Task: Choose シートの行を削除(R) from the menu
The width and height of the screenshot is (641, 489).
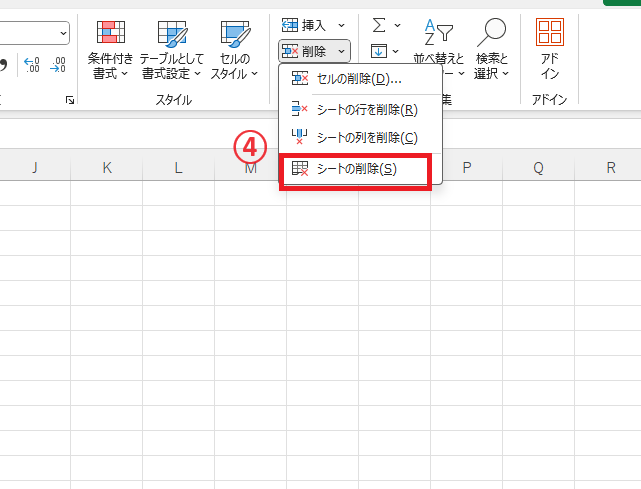Action: pos(360,110)
